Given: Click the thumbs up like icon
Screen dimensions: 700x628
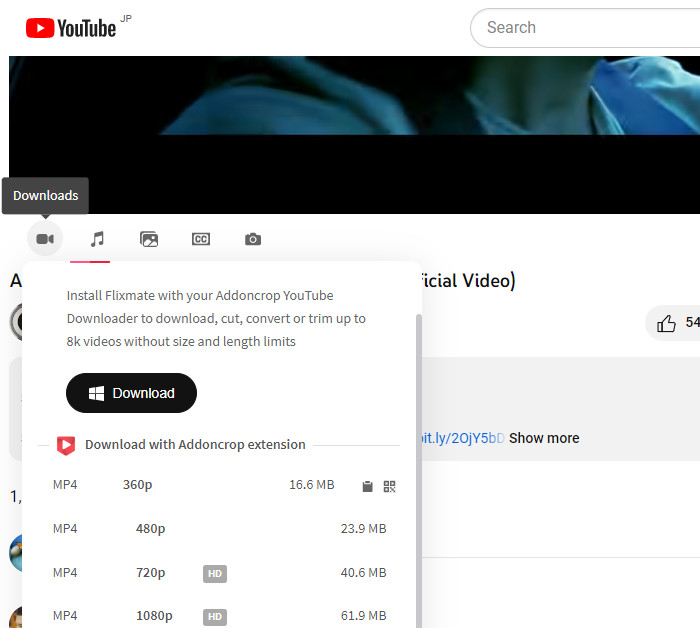Looking at the screenshot, I should 666,323.
